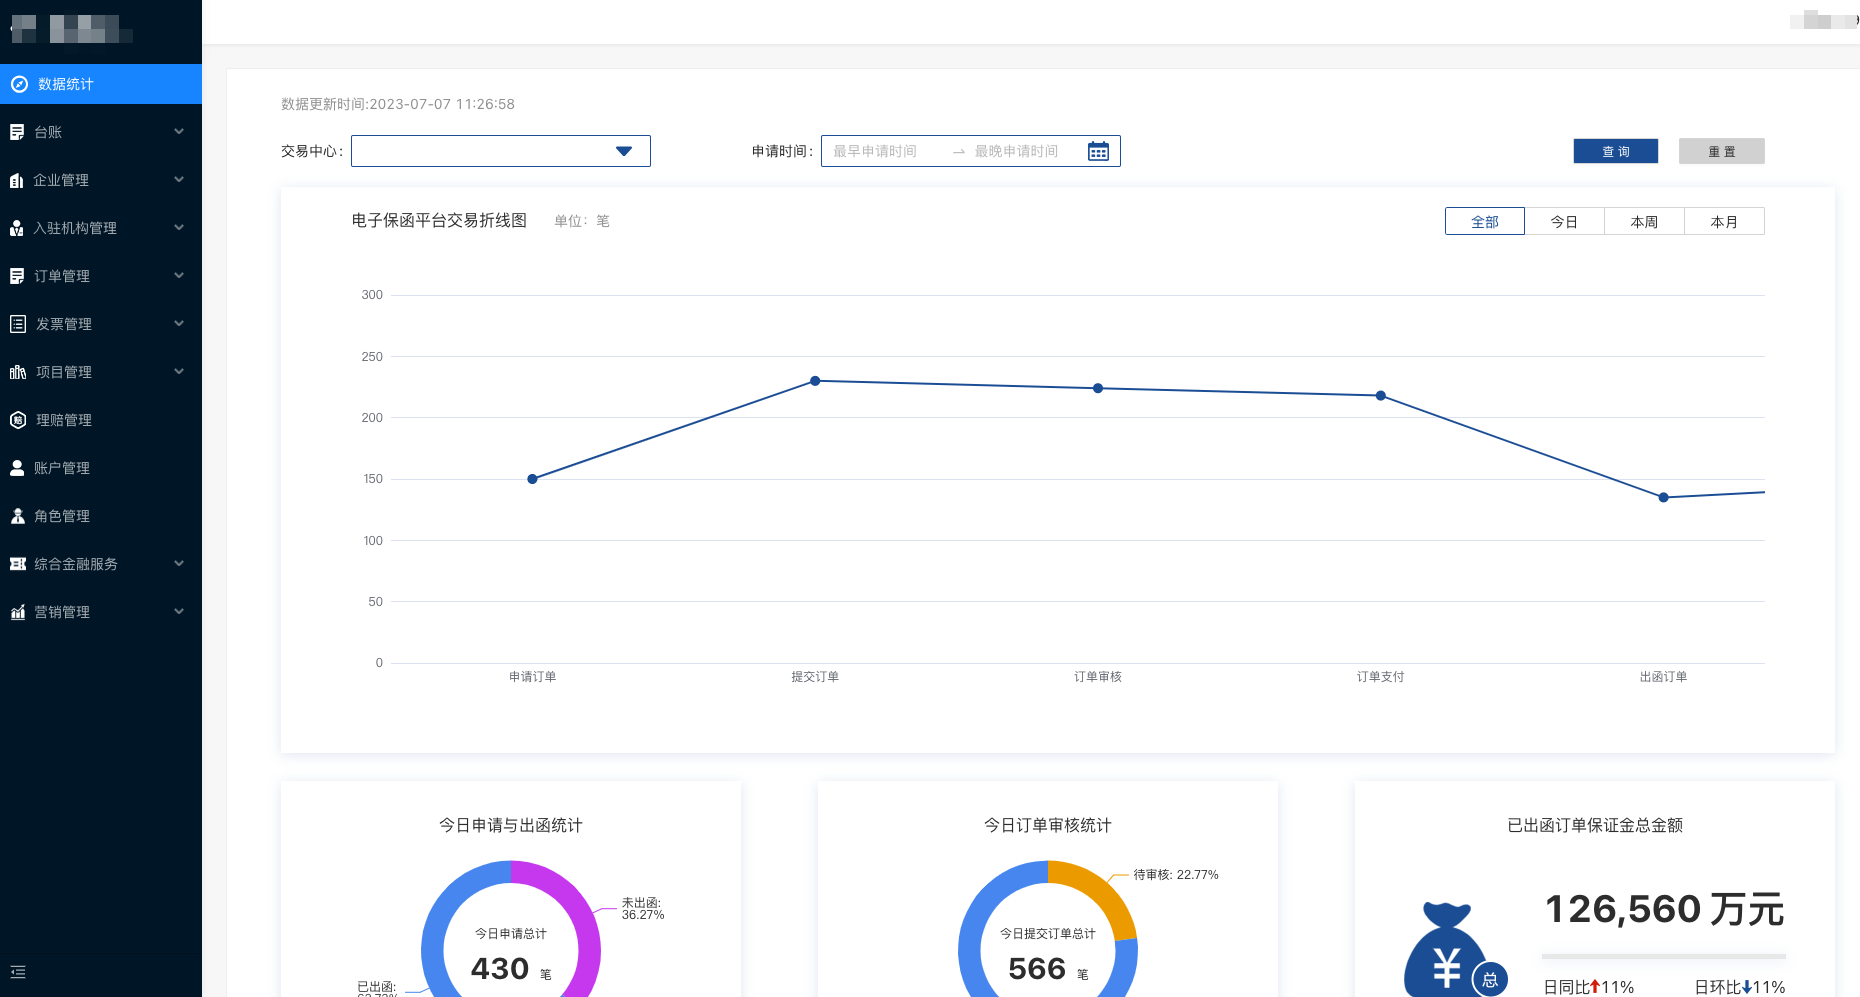This screenshot has width=1860, height=997.
Task: Click the 已出函订单保证金总金额 card title
Action: [1595, 825]
